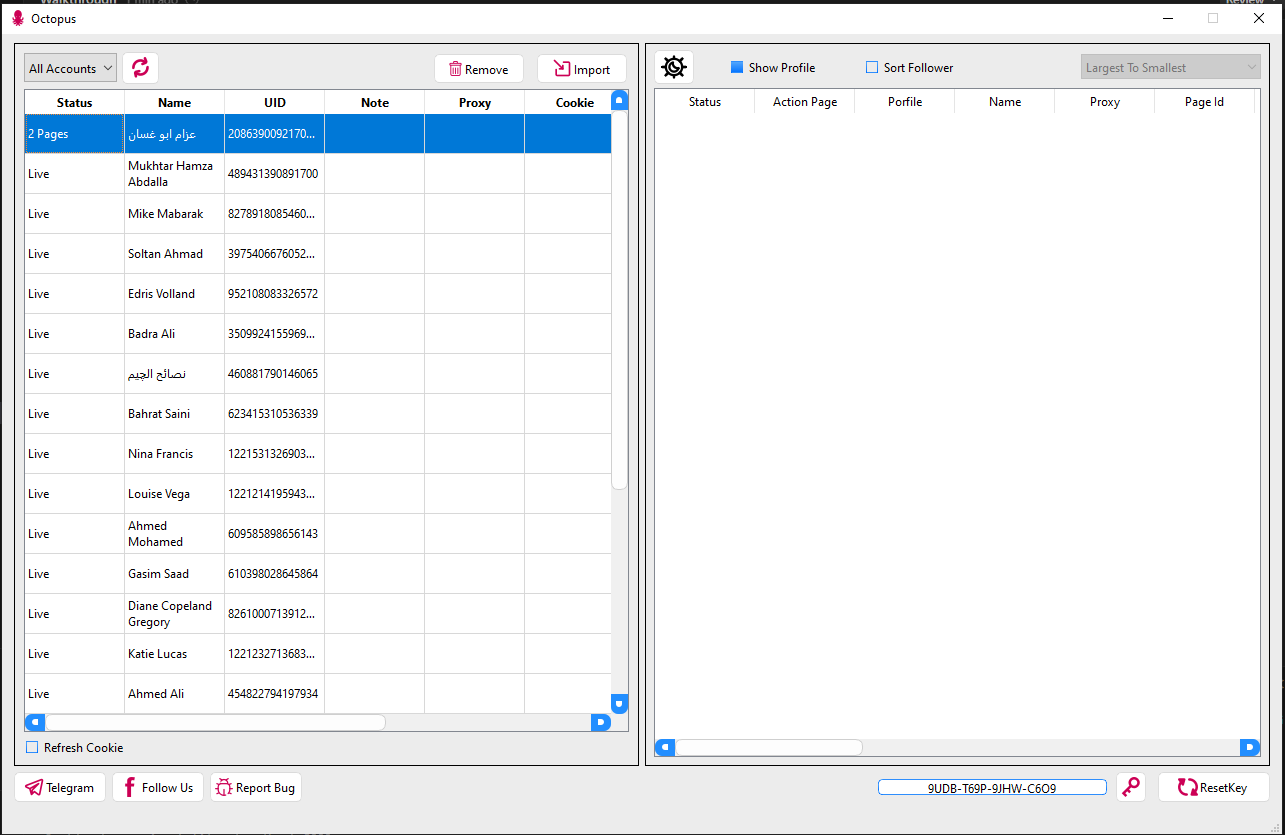The image size is (1285, 835).
Task: Click the gear settings icon in right panel
Action: tap(674, 68)
